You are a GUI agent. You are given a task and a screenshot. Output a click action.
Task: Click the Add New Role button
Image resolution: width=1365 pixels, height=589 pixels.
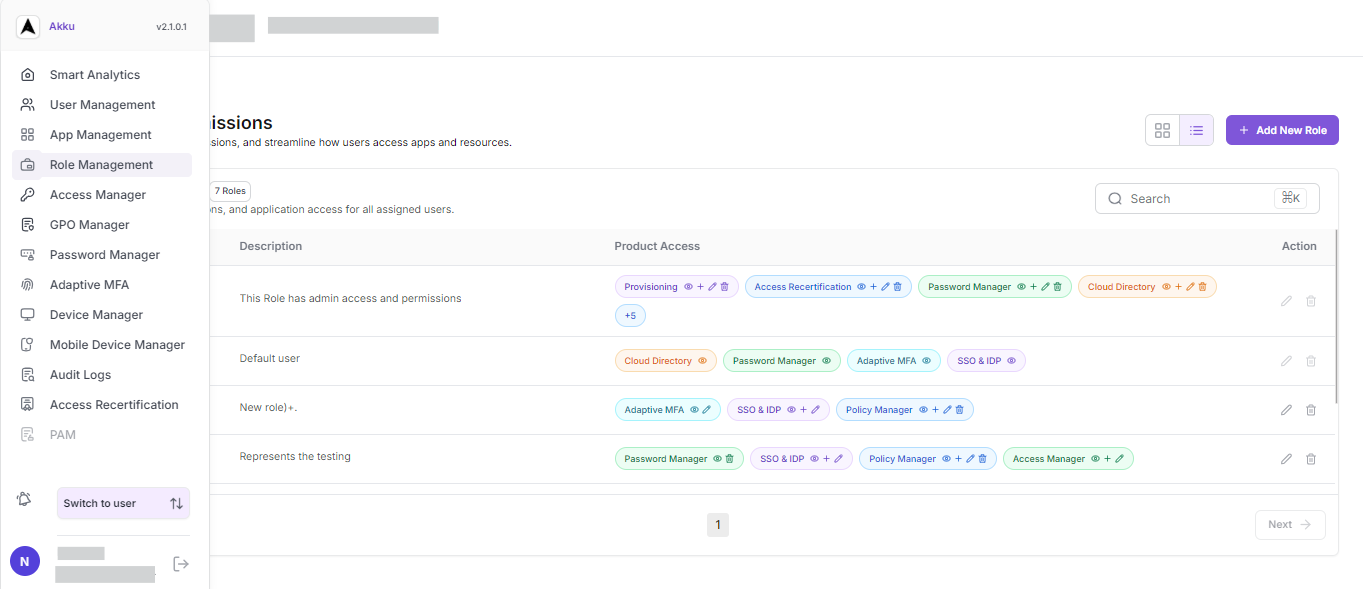[1282, 130]
